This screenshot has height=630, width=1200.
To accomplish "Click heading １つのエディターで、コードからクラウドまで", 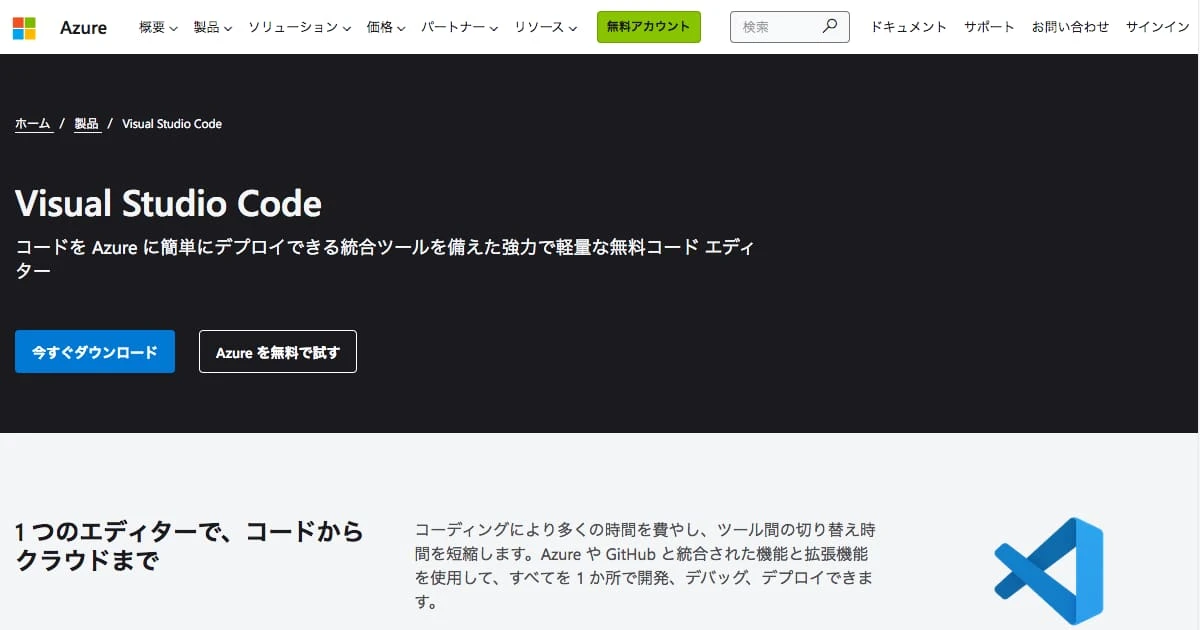I will 189,545.
